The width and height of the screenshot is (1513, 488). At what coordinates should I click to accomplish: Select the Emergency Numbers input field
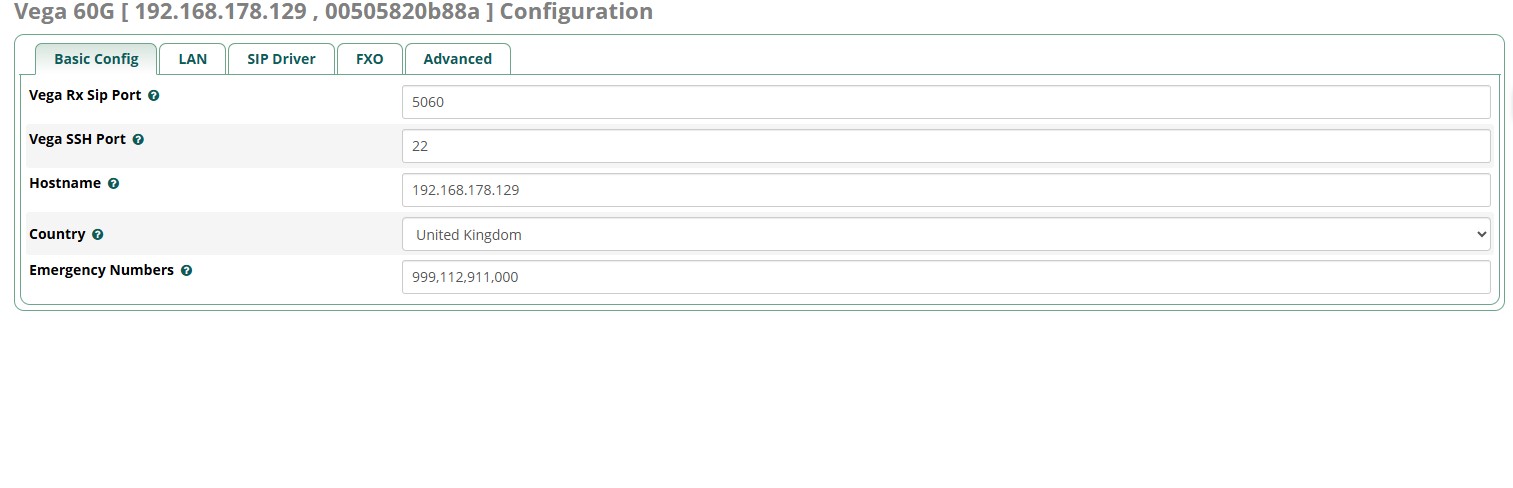coord(946,277)
